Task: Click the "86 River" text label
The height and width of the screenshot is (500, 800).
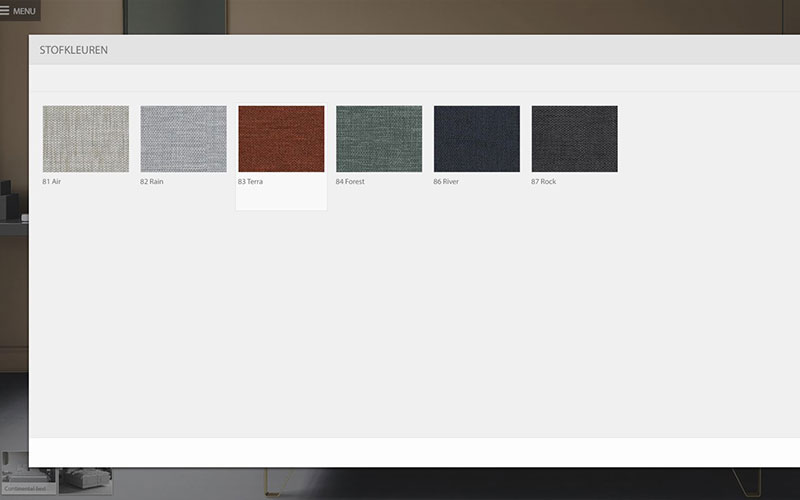Action: click(x=447, y=182)
